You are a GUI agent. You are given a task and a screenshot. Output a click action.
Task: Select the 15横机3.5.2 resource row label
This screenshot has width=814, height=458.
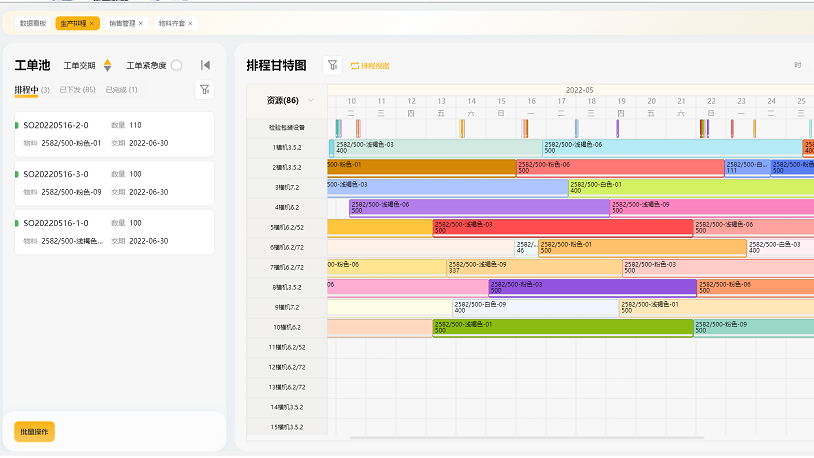coord(287,427)
